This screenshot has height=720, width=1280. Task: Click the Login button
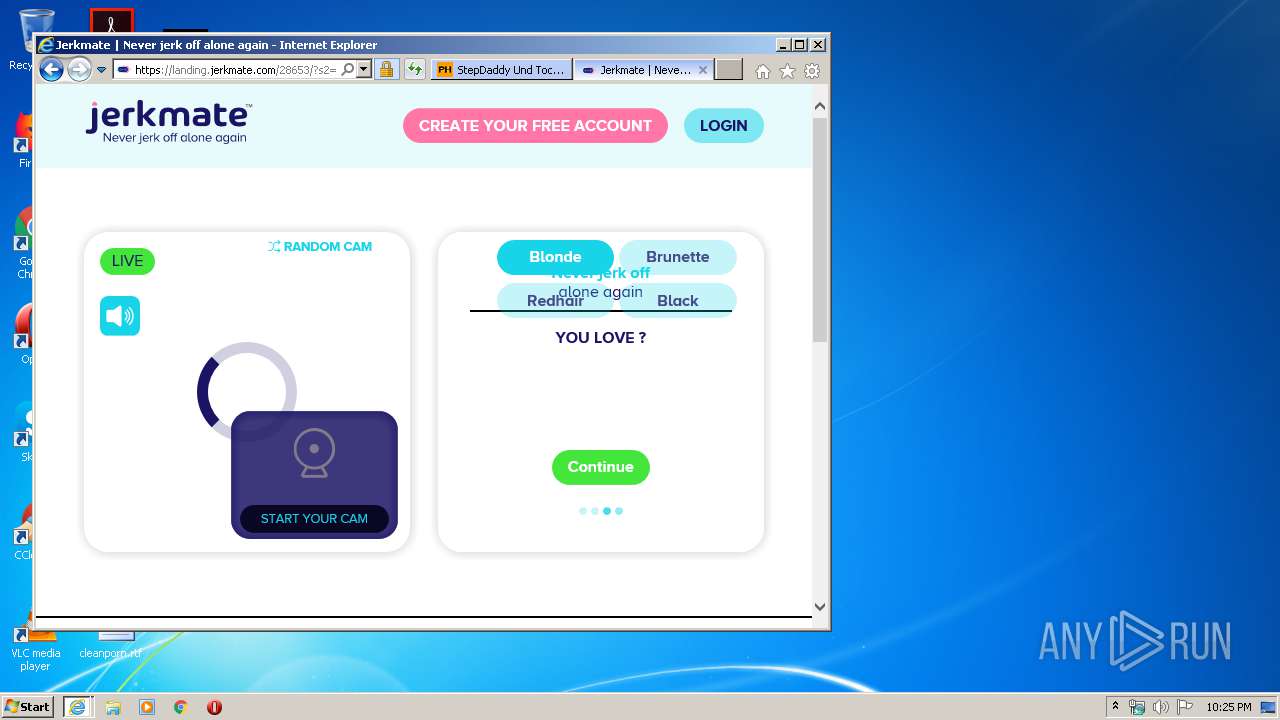(x=724, y=126)
